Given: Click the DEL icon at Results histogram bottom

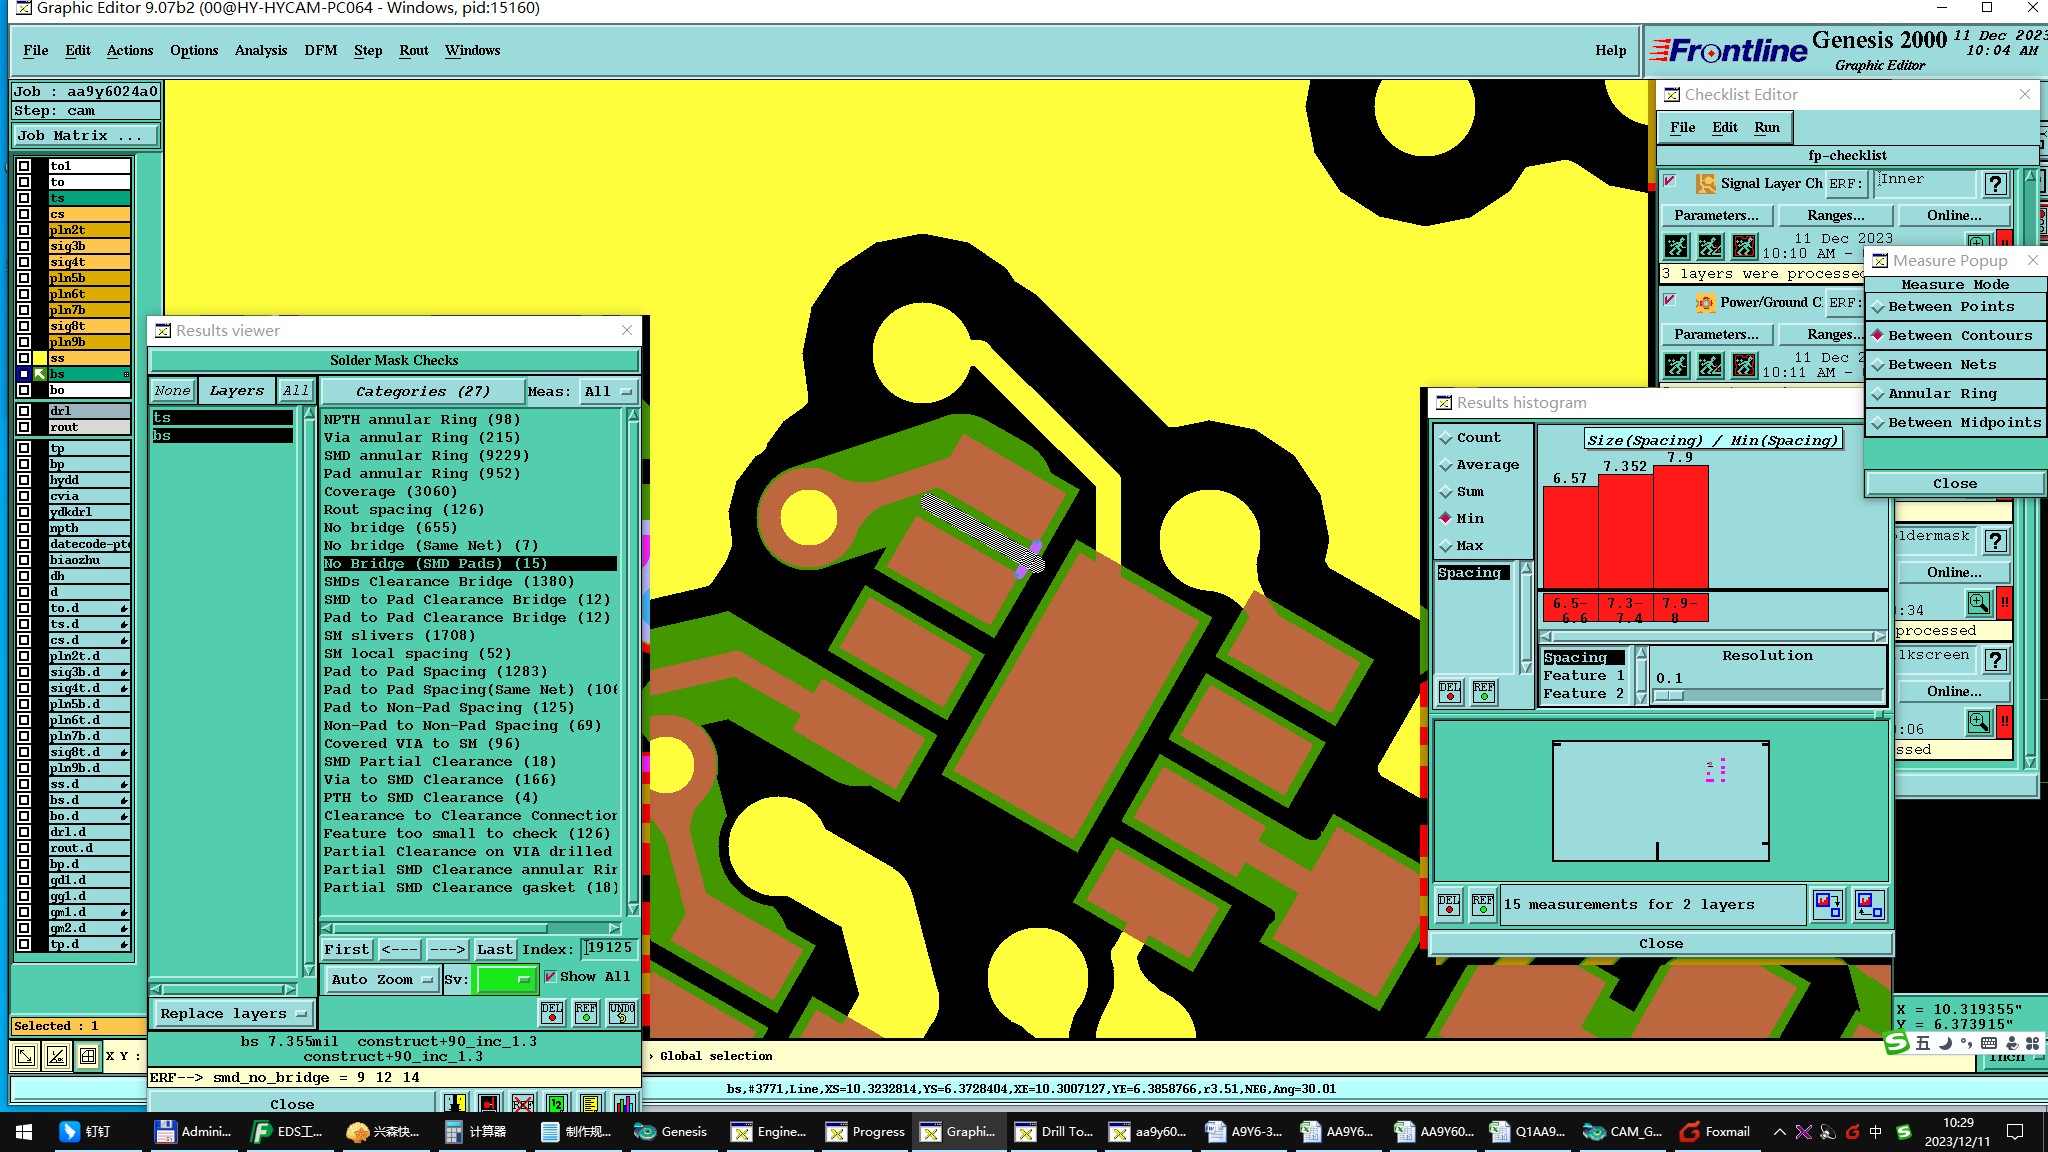Looking at the screenshot, I should tap(1449, 905).
